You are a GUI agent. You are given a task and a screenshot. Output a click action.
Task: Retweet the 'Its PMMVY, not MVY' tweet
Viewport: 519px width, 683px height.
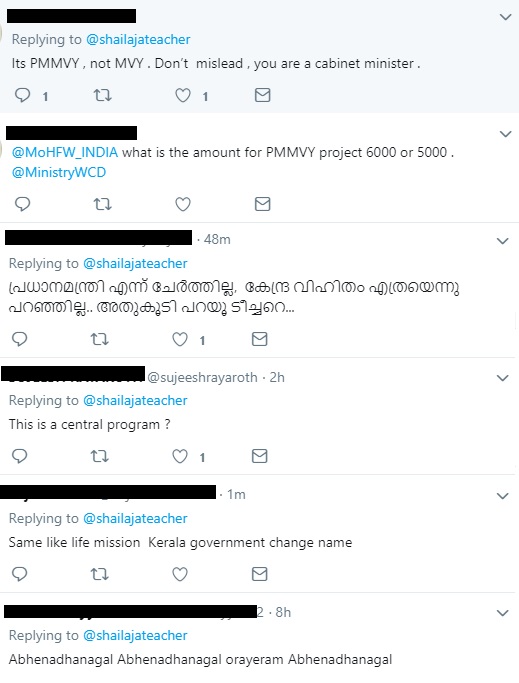tap(103, 95)
